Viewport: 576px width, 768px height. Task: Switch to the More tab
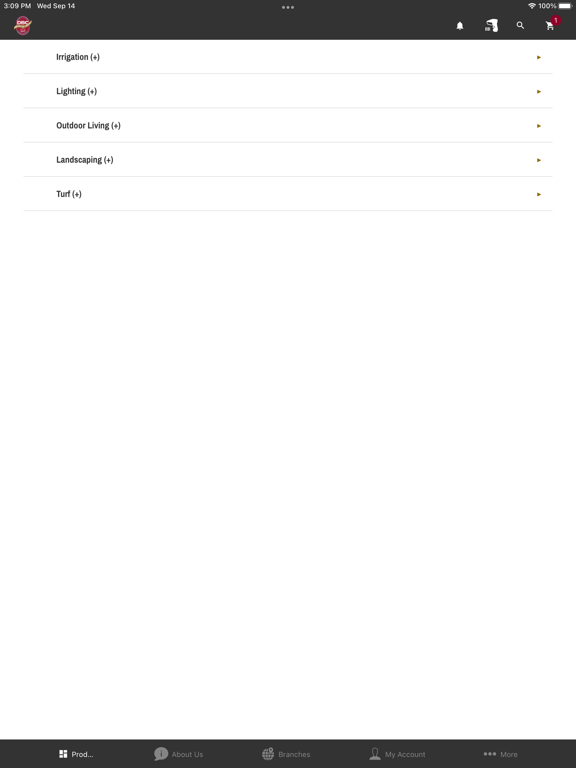coord(500,754)
